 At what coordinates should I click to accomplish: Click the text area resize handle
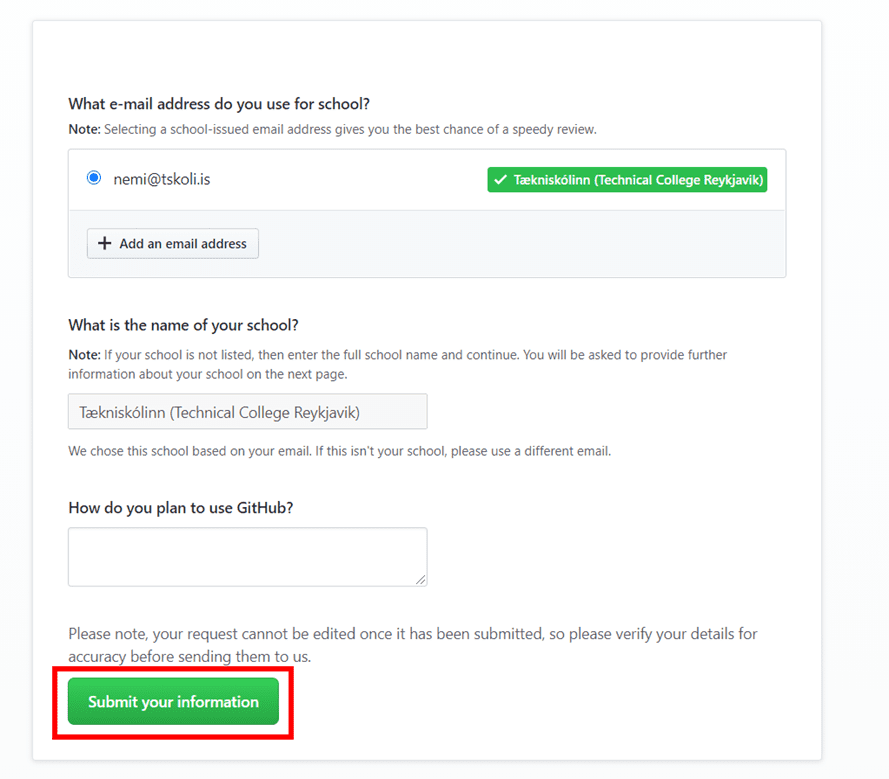click(x=420, y=579)
